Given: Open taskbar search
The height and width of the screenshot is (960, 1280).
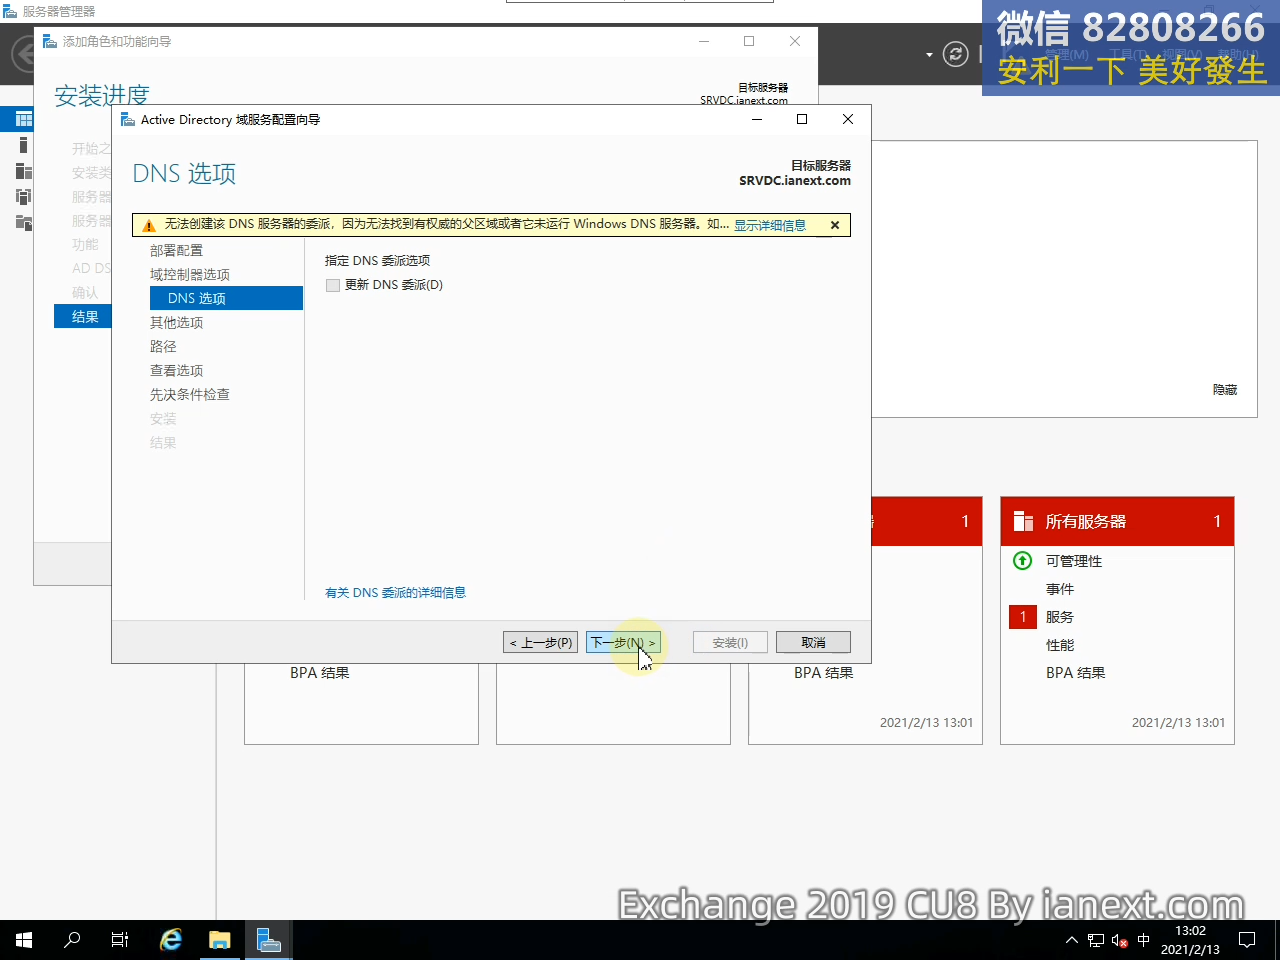Looking at the screenshot, I should [x=72, y=940].
